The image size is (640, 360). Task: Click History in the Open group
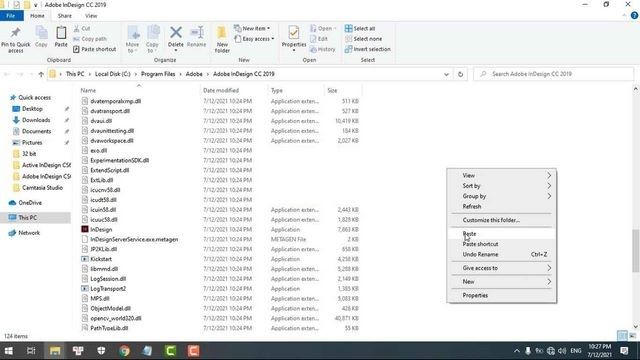322,49
